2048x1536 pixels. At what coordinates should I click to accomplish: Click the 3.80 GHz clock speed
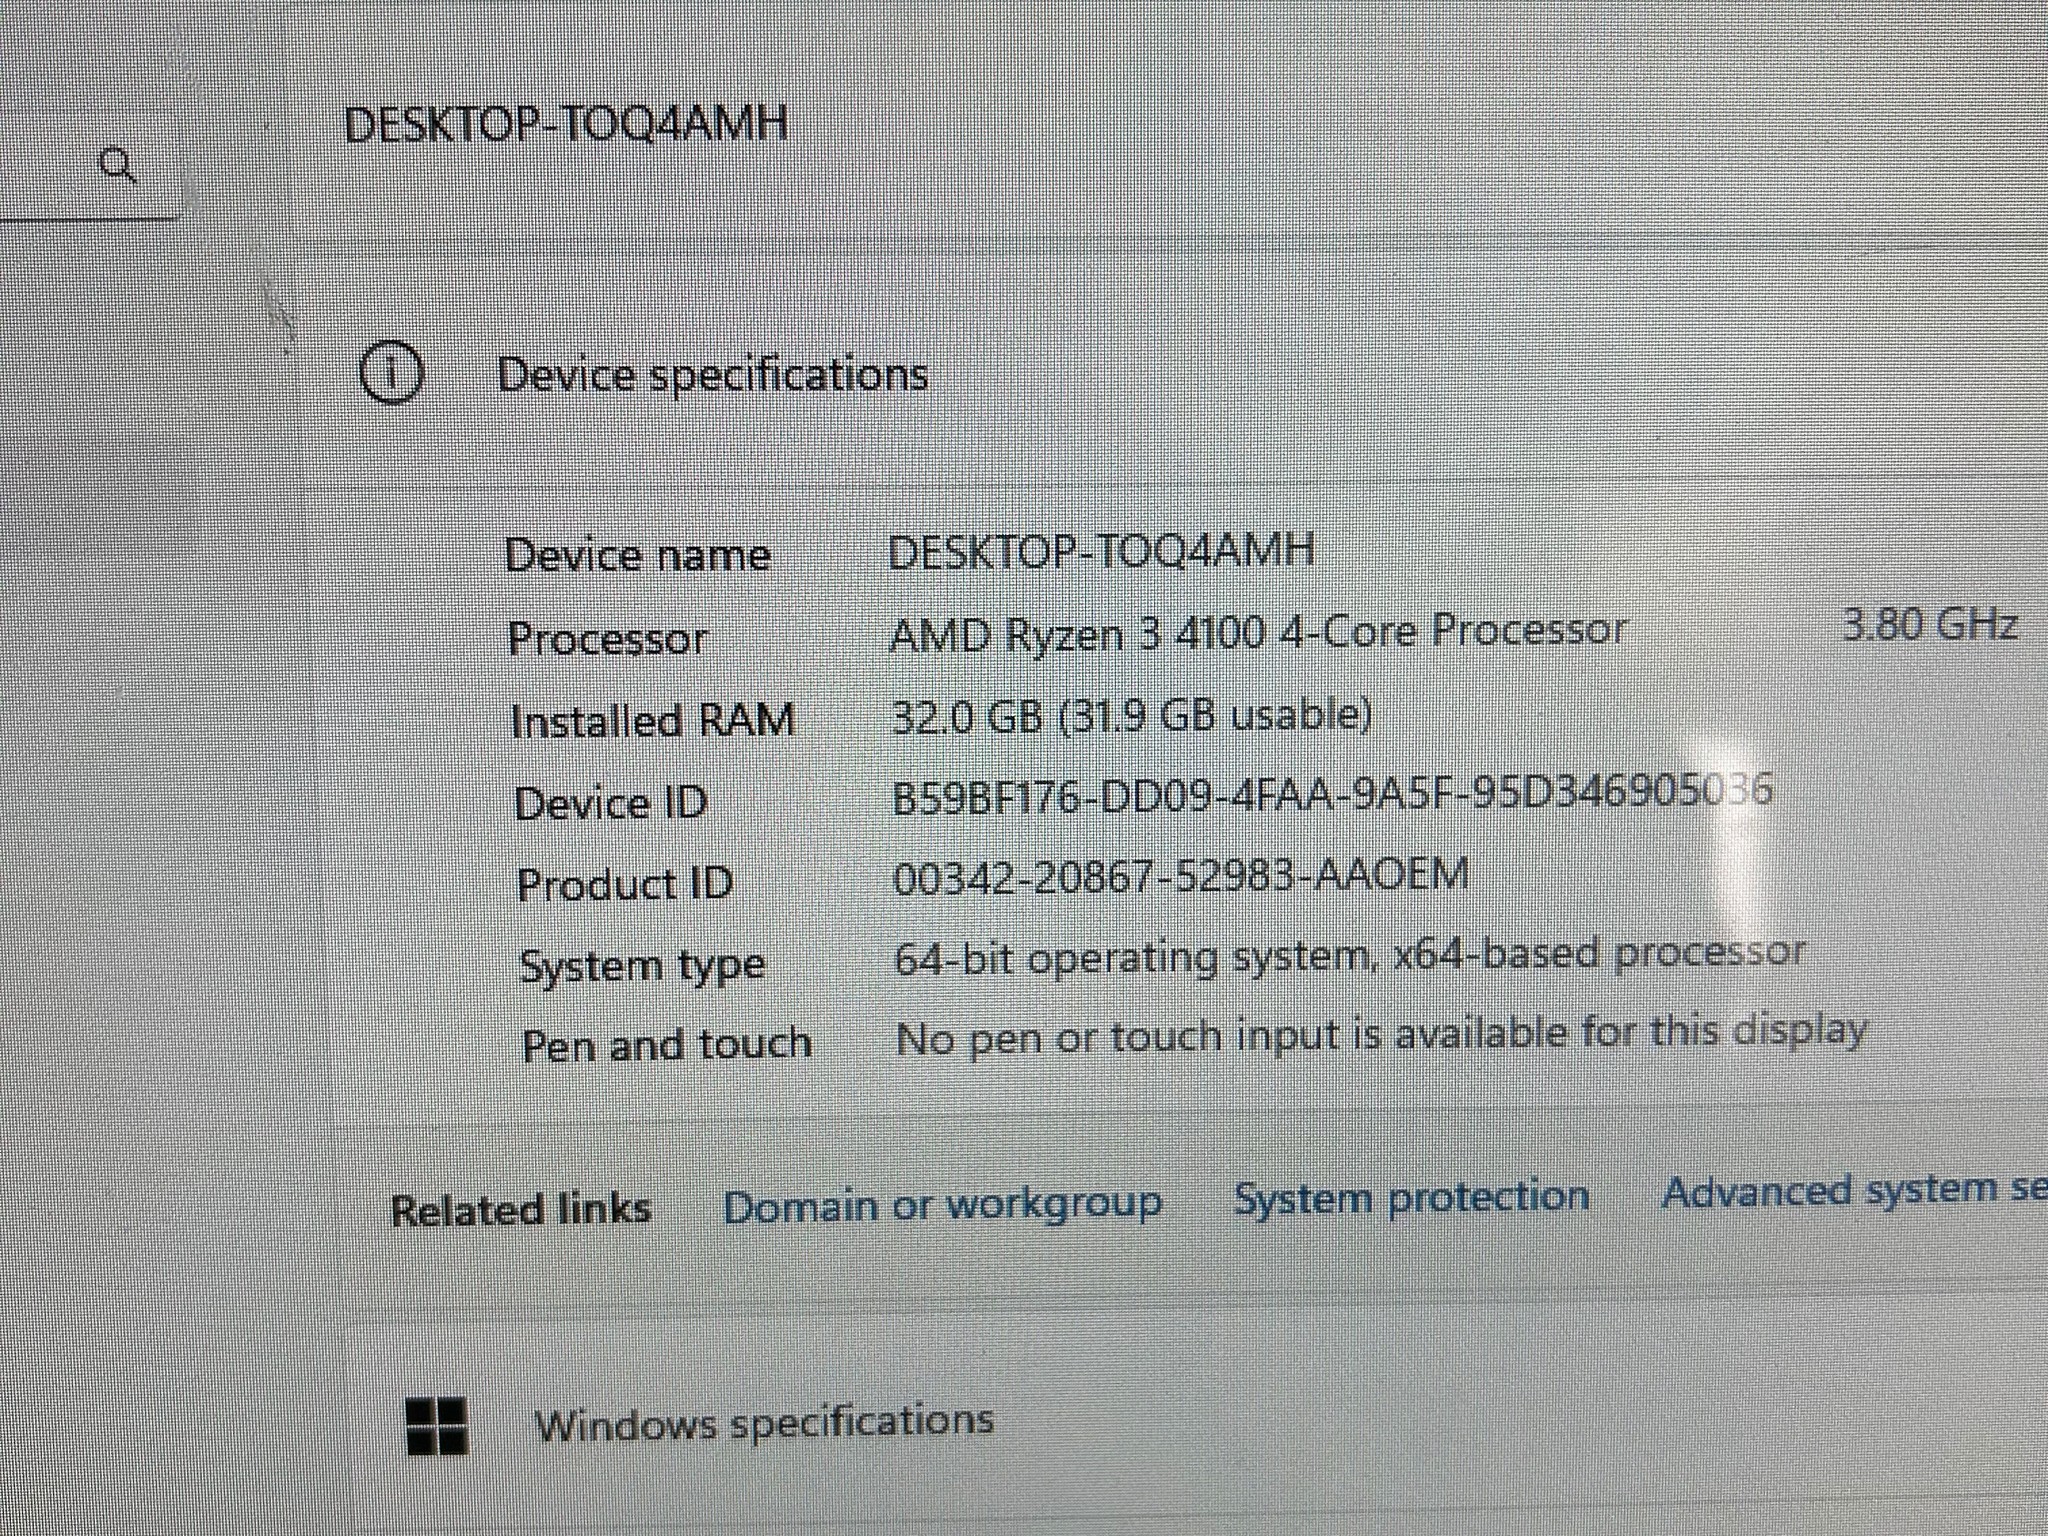point(1929,625)
